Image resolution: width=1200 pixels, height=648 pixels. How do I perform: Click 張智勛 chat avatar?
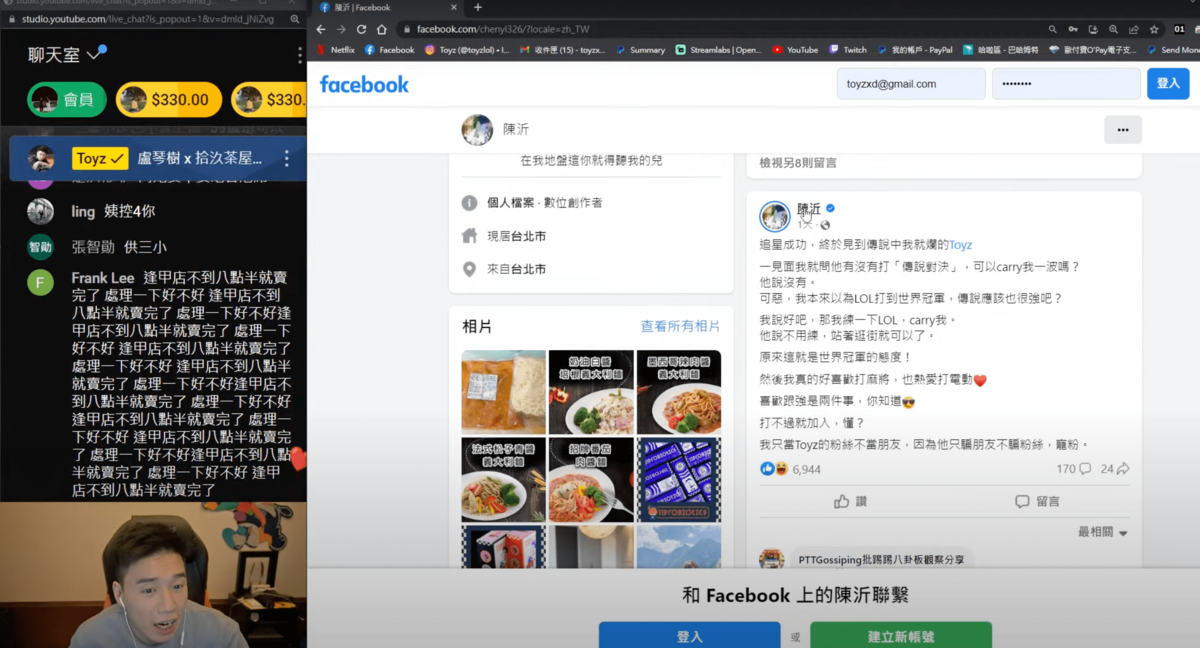click(40, 246)
